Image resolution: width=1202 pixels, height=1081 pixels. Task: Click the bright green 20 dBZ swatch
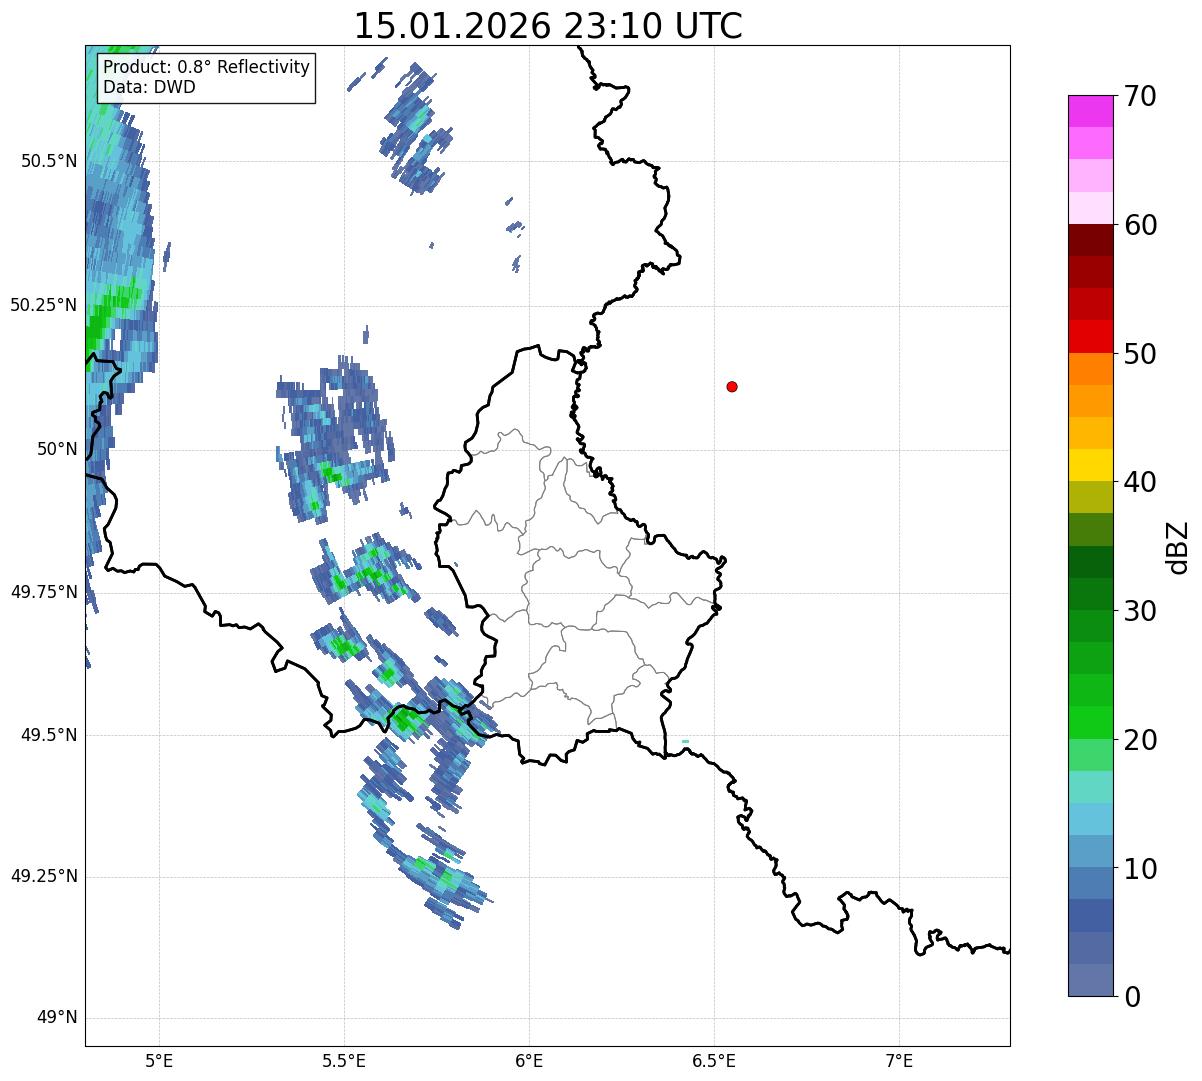point(1091,723)
